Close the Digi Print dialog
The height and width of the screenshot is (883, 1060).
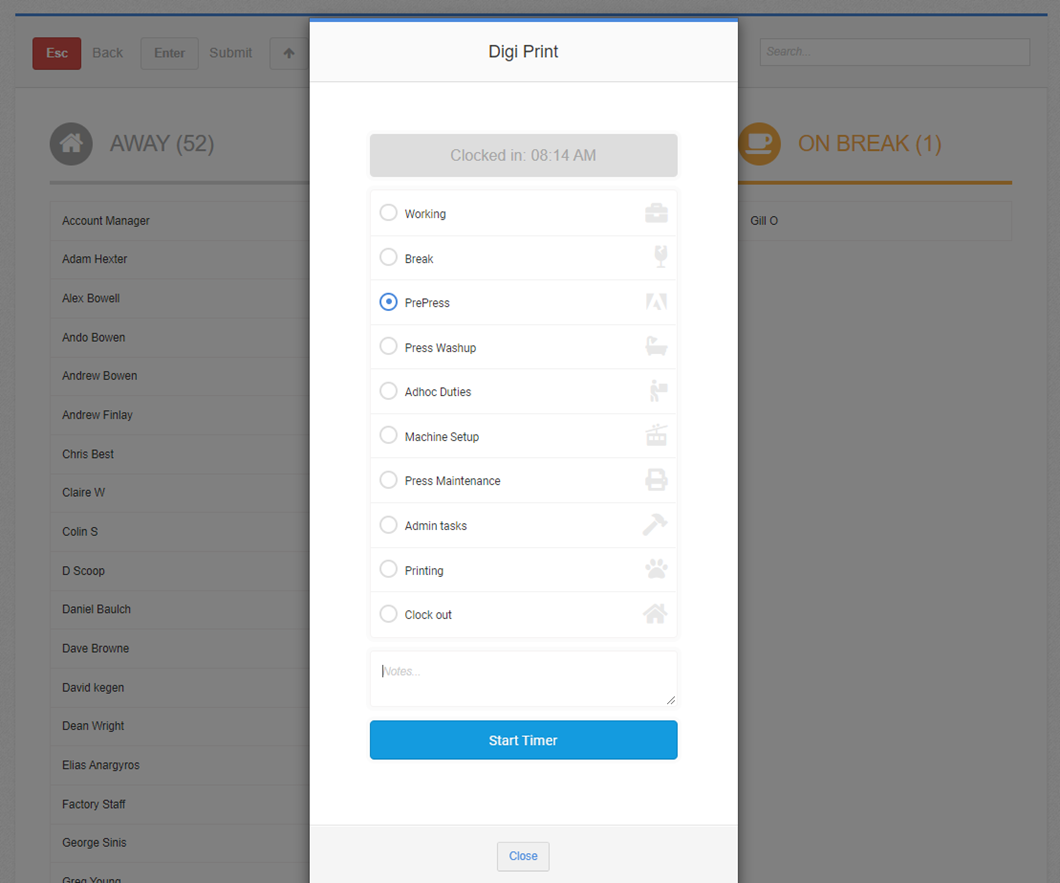coord(523,856)
